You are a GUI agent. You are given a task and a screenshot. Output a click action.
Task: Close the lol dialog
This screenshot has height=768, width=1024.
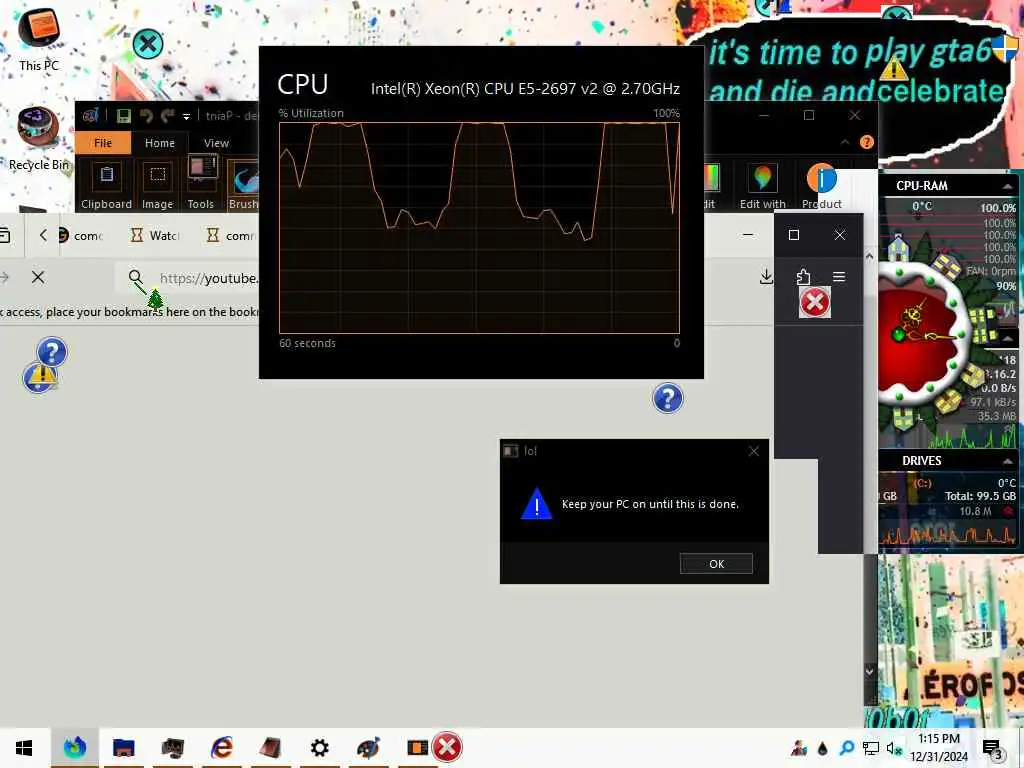pos(754,451)
